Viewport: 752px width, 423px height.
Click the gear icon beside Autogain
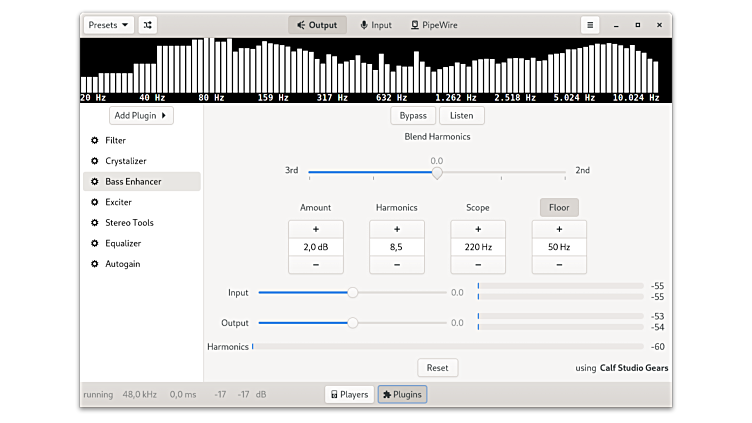click(x=95, y=264)
